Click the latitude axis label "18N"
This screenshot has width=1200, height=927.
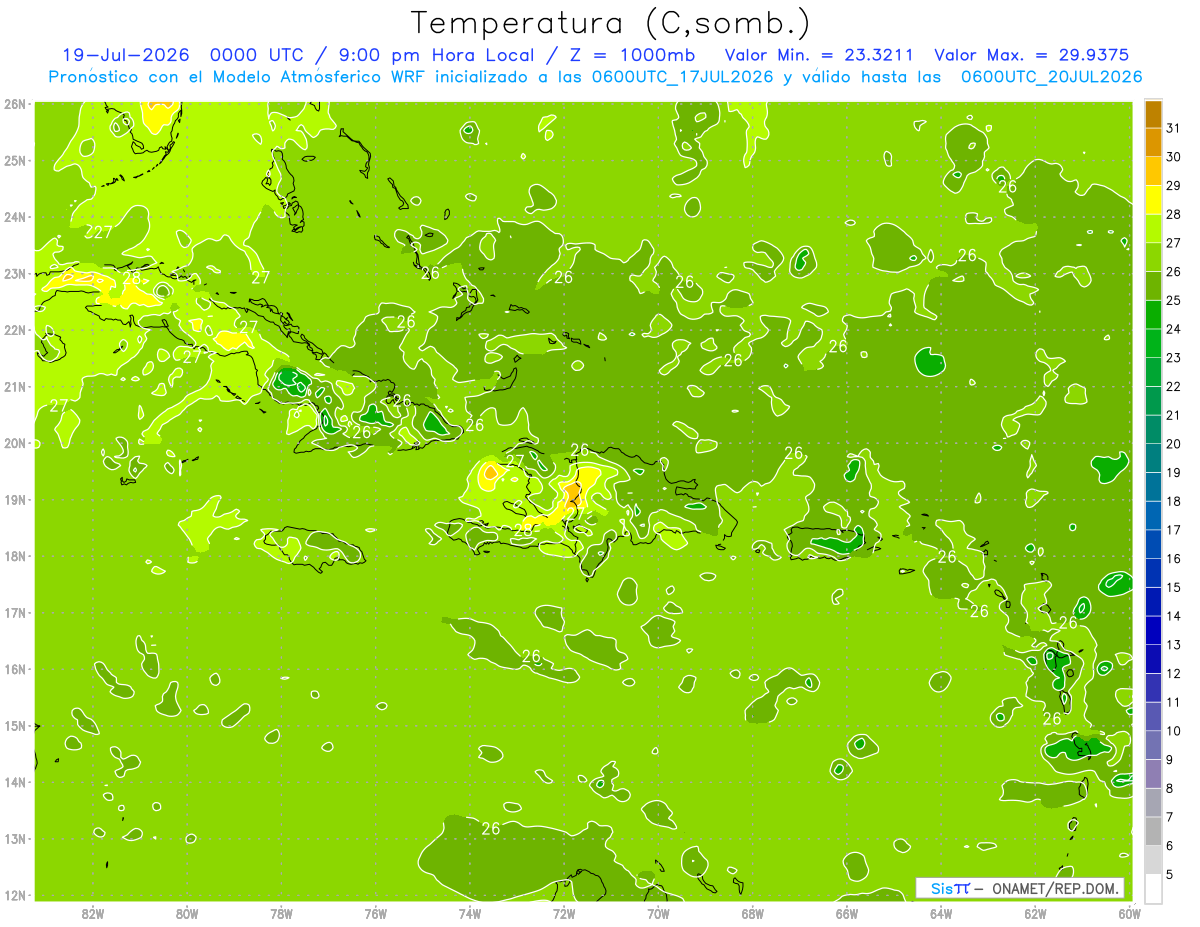coord(15,556)
